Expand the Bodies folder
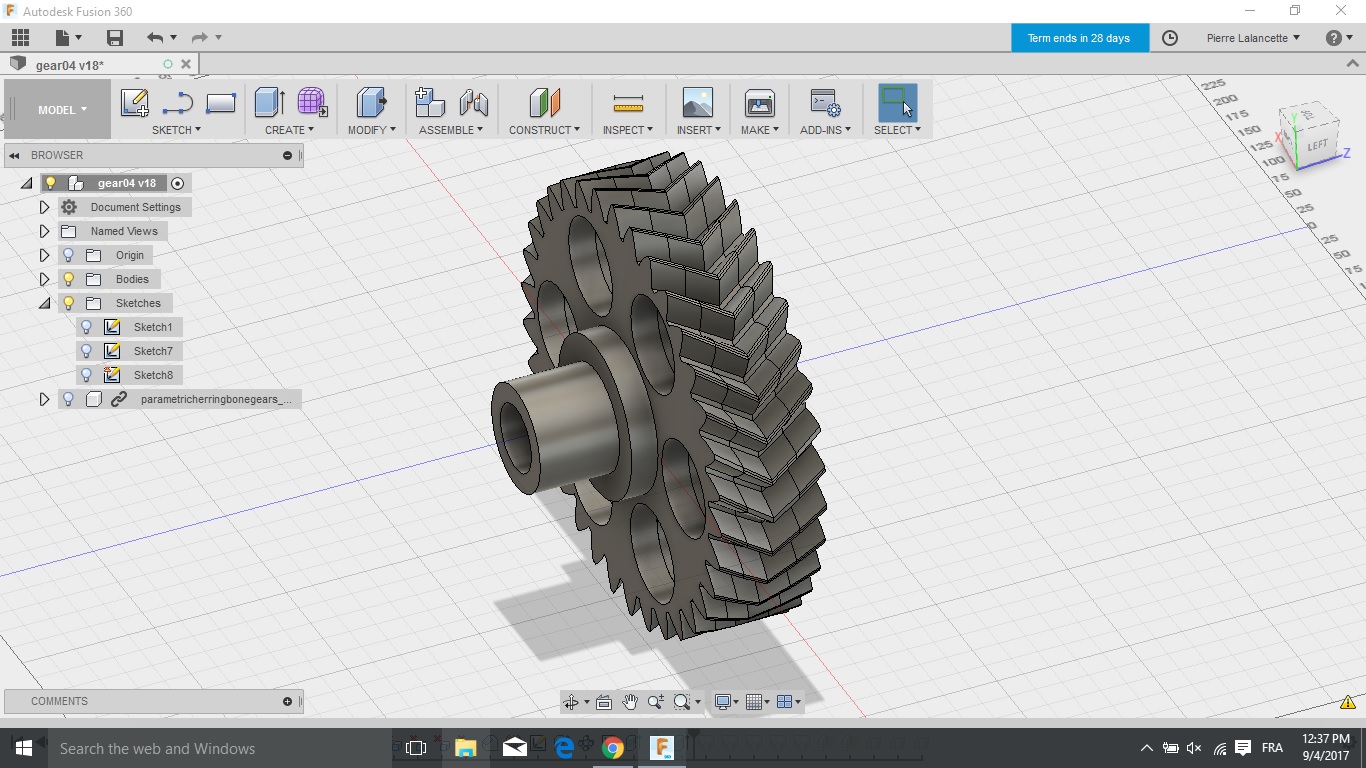The width and height of the screenshot is (1366, 768). coord(44,279)
